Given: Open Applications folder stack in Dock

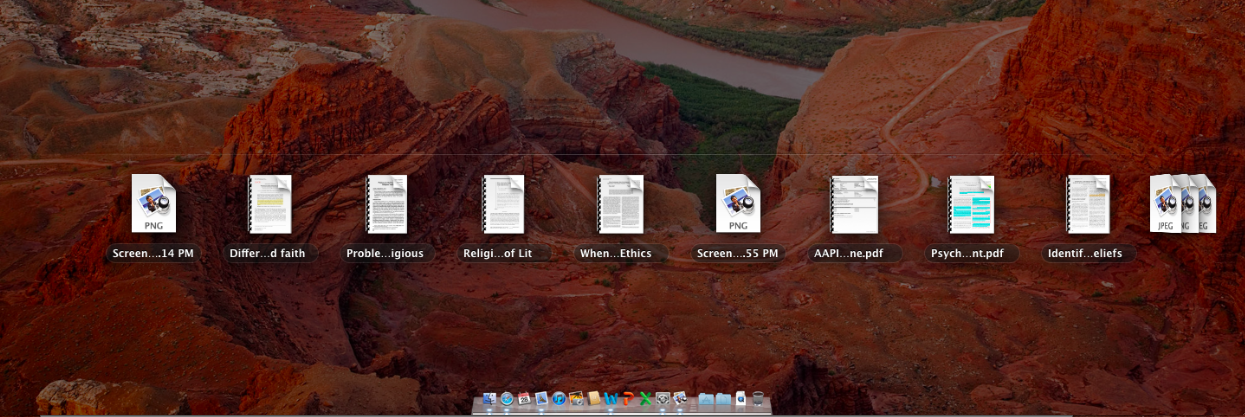Looking at the screenshot, I should point(706,399).
